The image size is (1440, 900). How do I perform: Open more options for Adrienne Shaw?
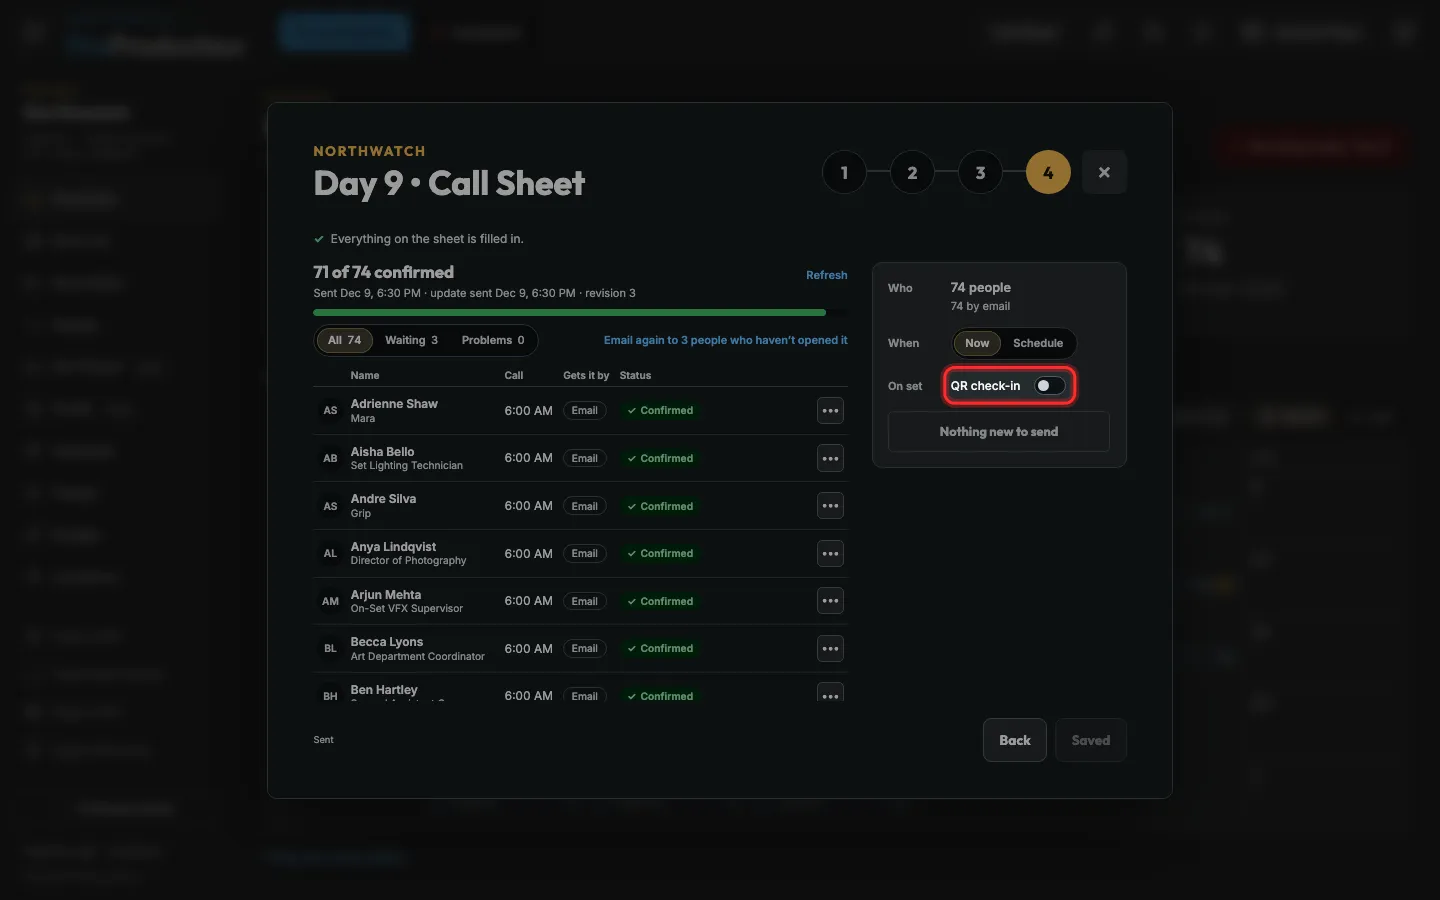[x=830, y=411]
